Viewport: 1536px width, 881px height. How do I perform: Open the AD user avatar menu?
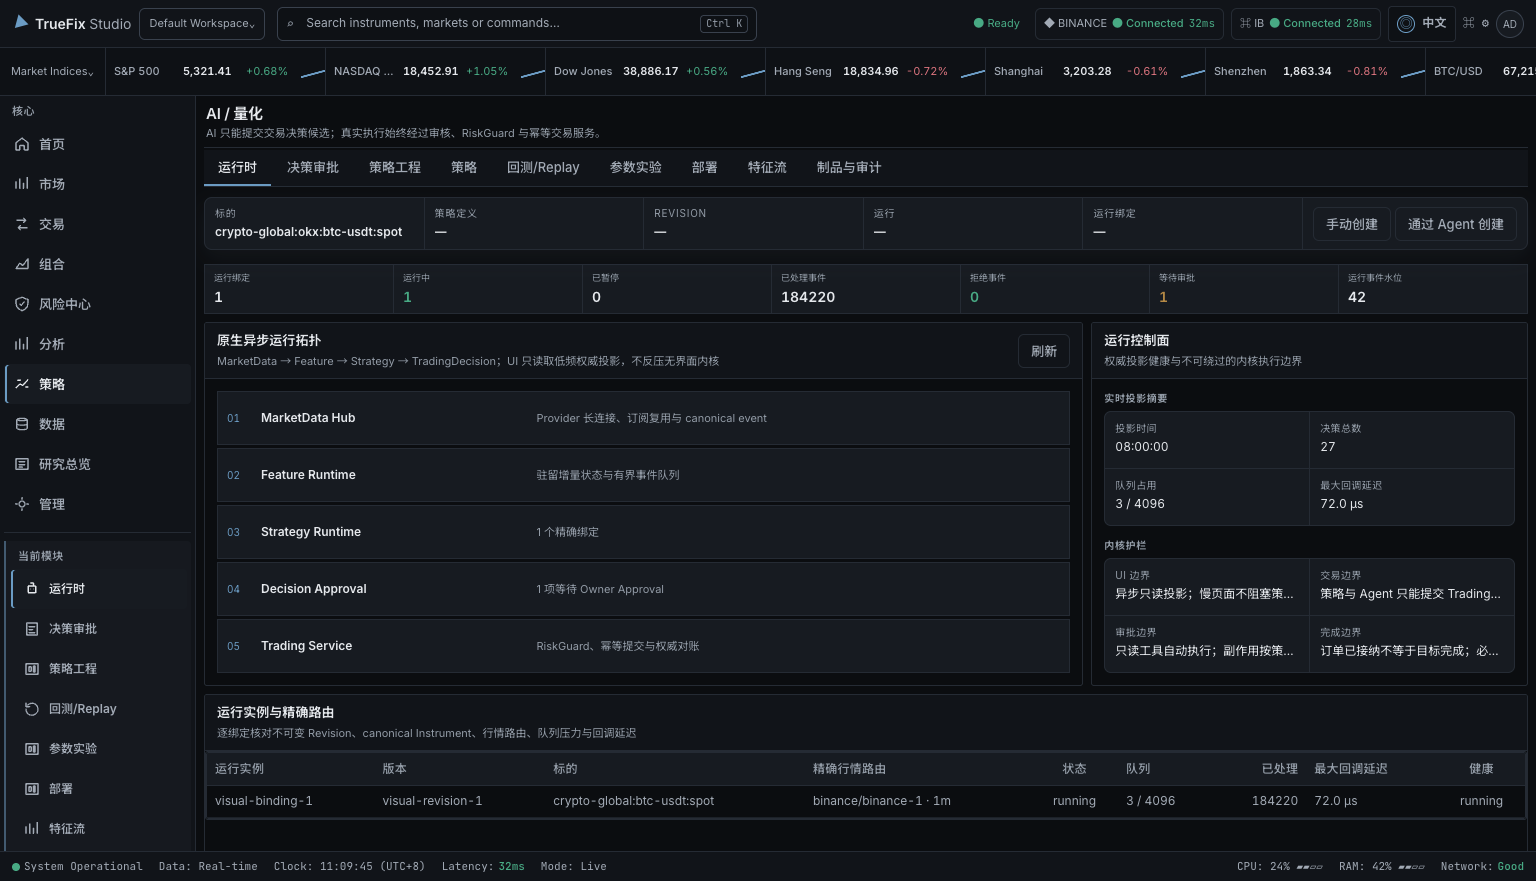[1509, 24]
